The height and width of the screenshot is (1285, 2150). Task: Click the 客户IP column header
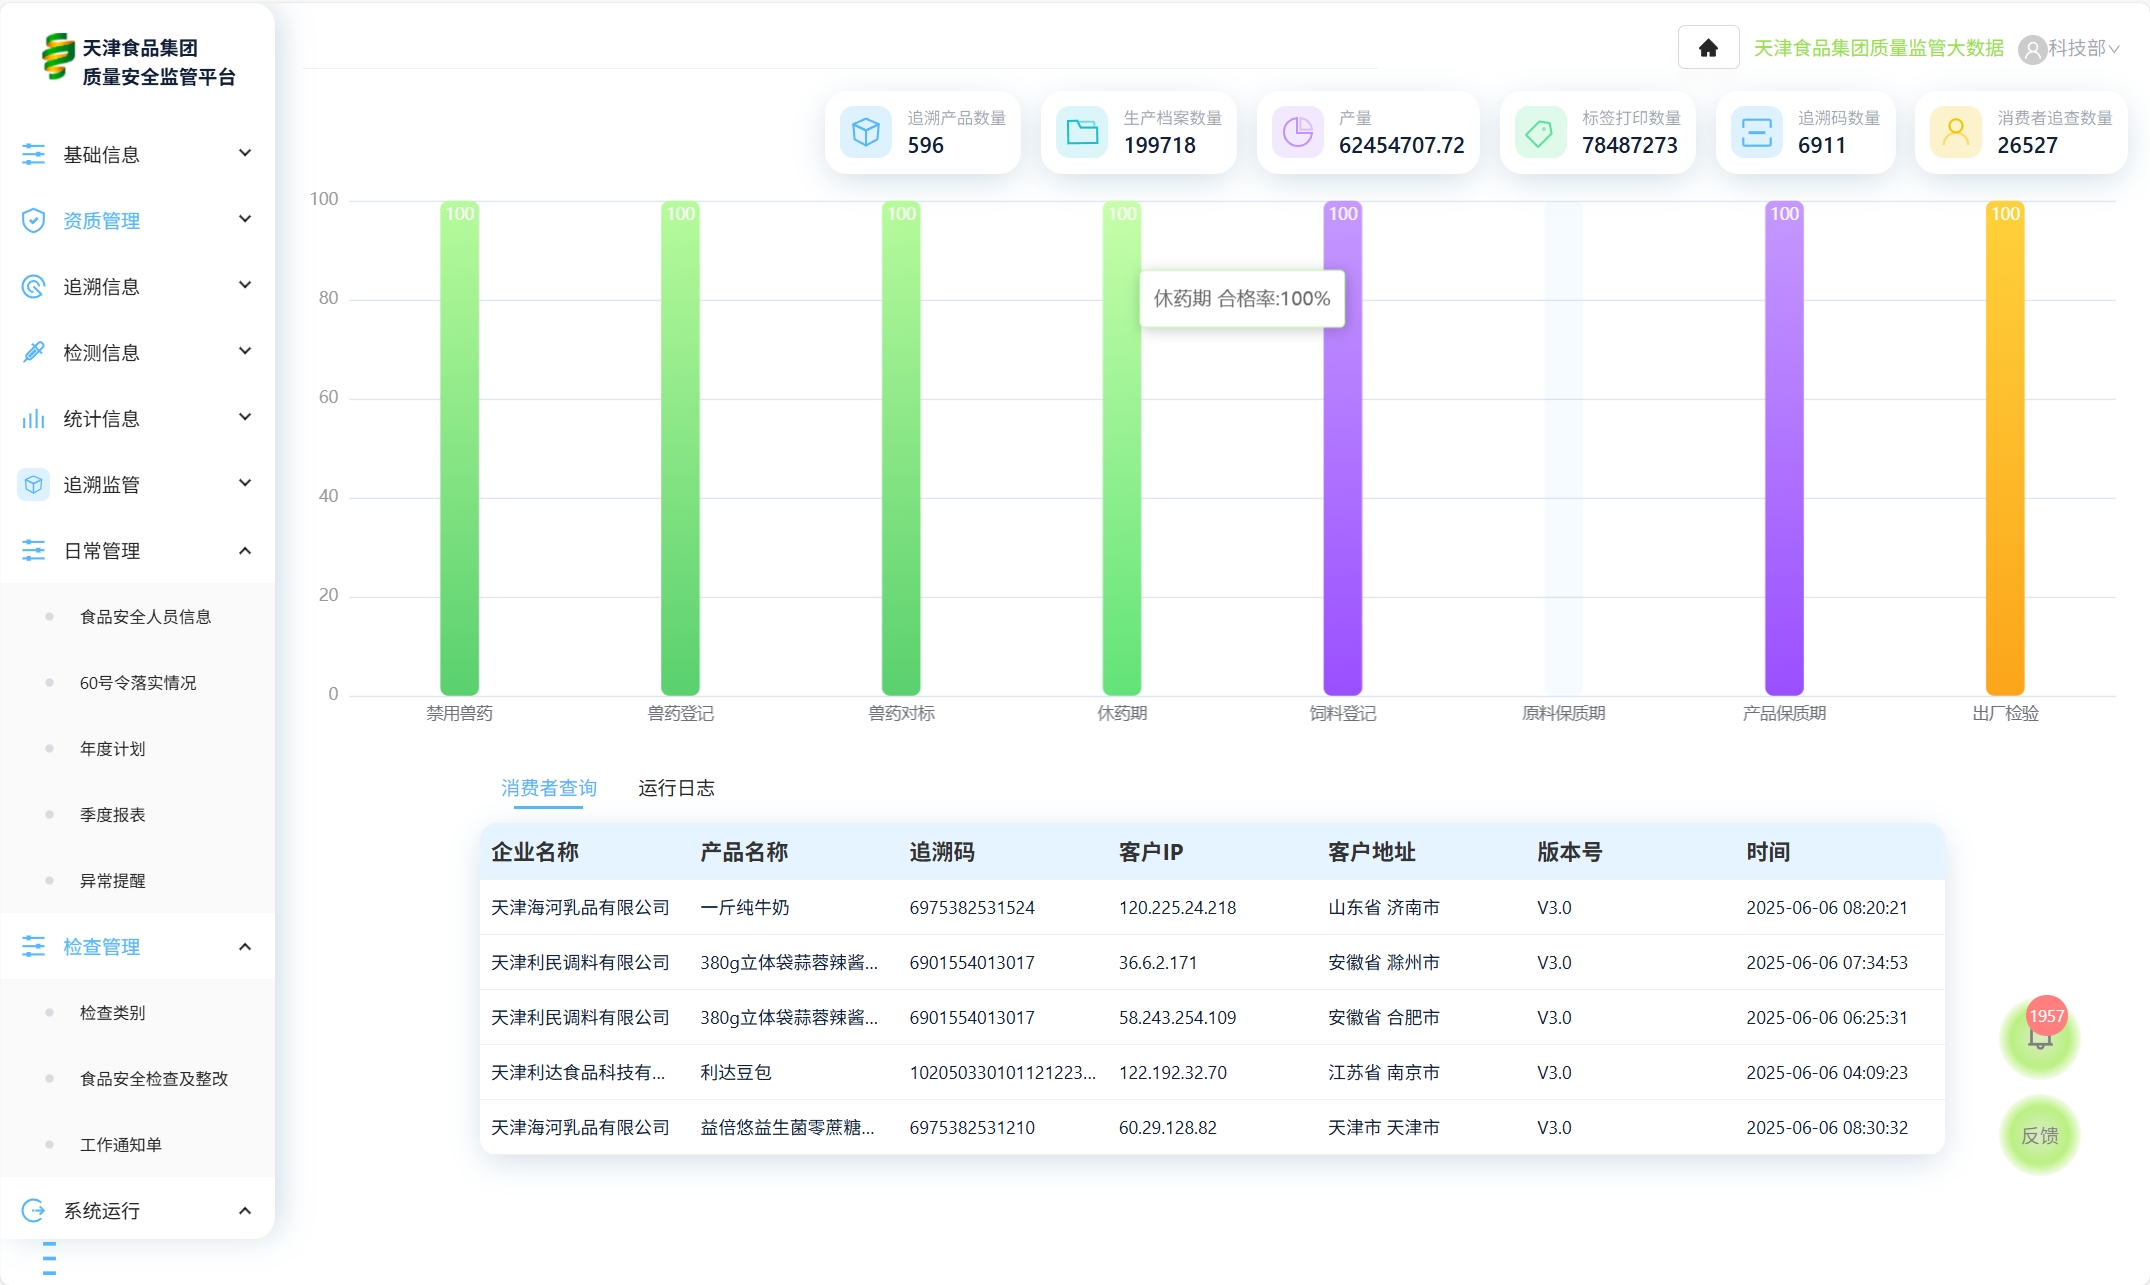(1151, 852)
